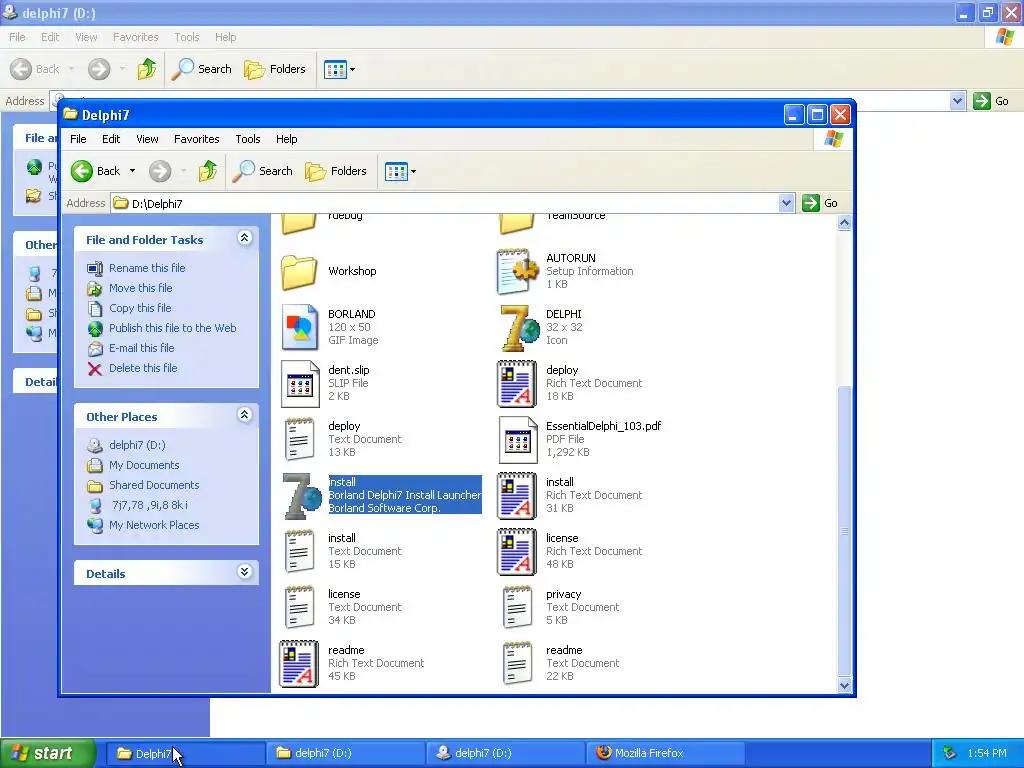1024x768 pixels.
Task: Open the install Borland Delphi7 launcher icon
Action: click(x=302, y=496)
